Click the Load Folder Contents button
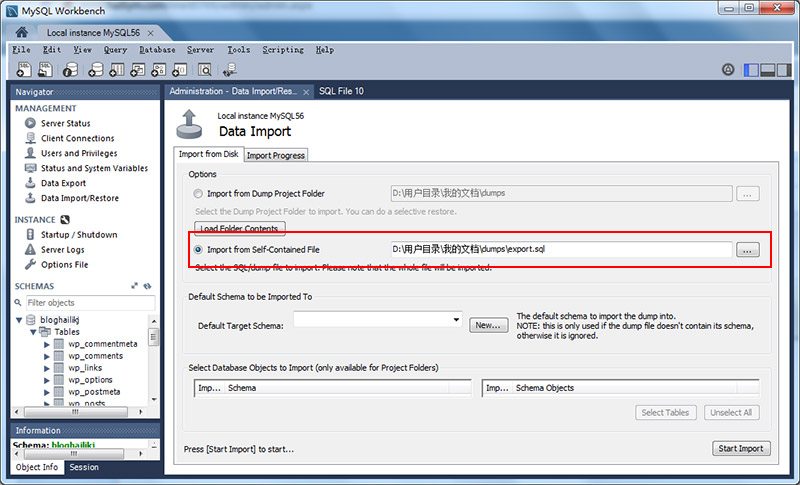 click(x=239, y=228)
